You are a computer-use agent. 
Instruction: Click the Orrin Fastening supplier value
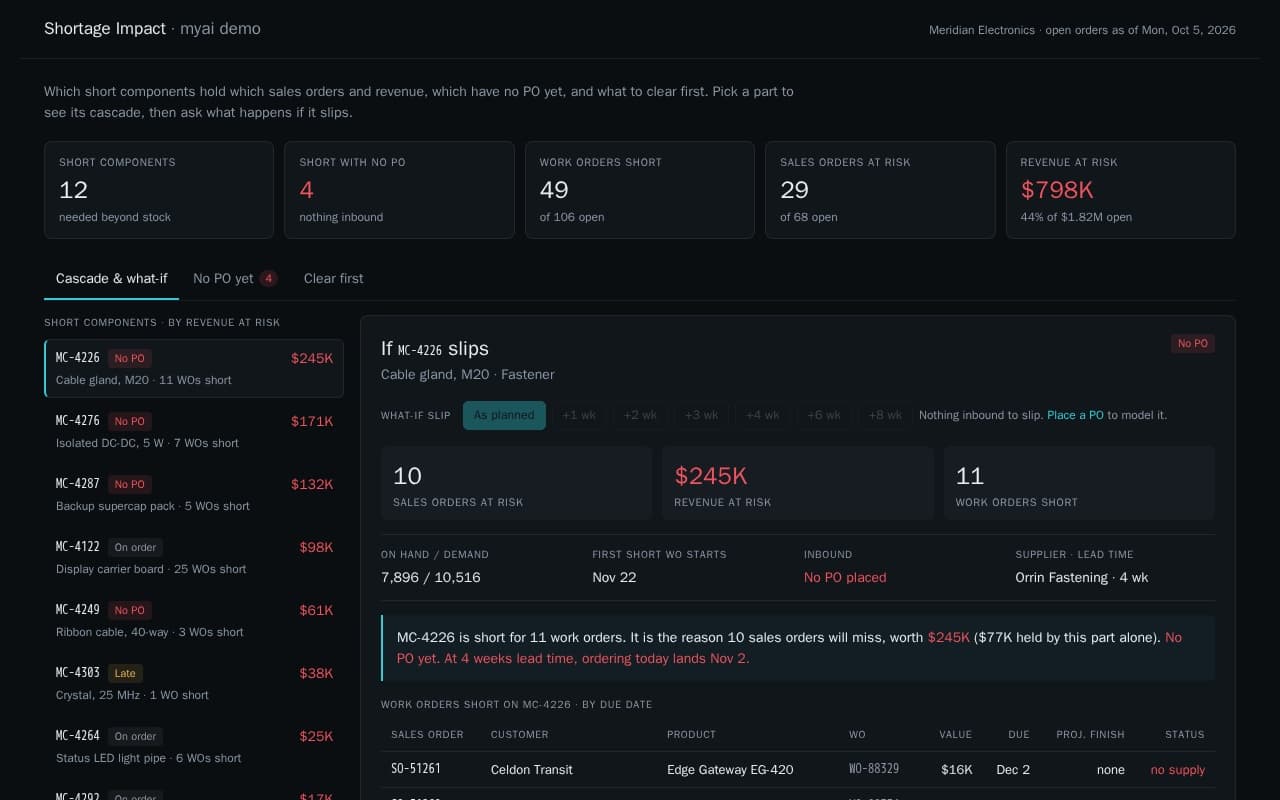point(1080,578)
